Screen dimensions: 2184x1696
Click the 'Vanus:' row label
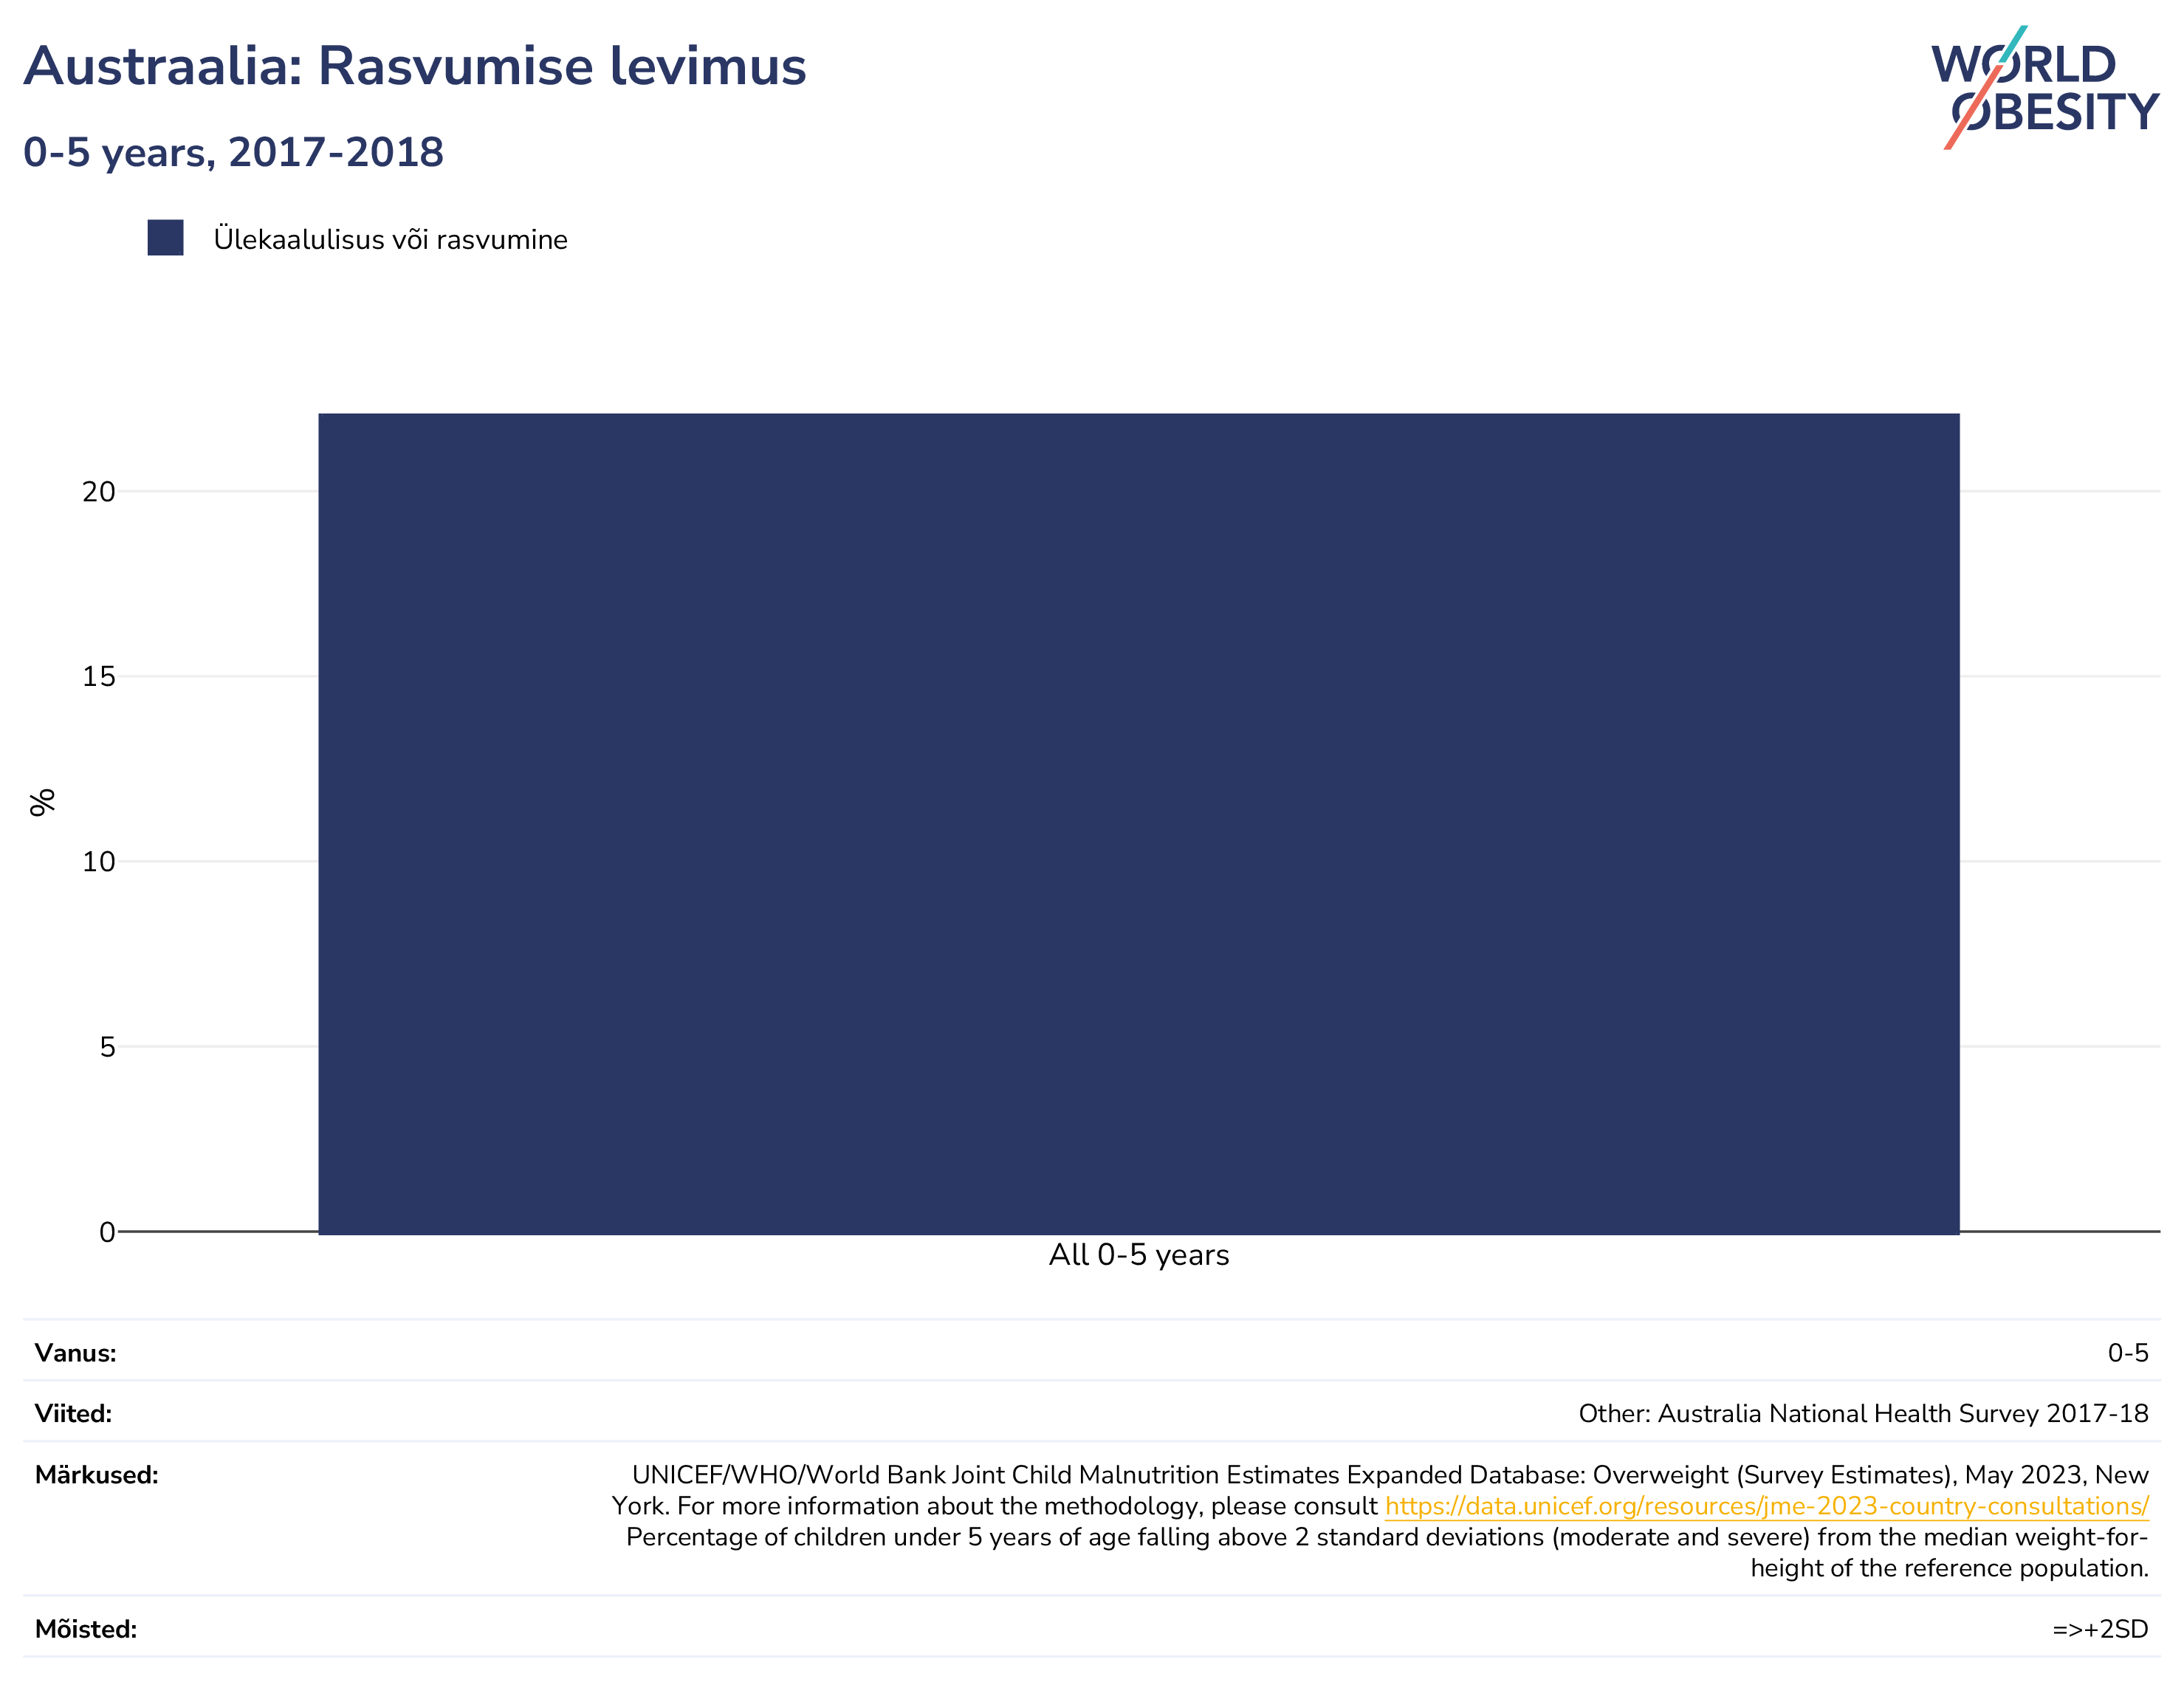[75, 1353]
